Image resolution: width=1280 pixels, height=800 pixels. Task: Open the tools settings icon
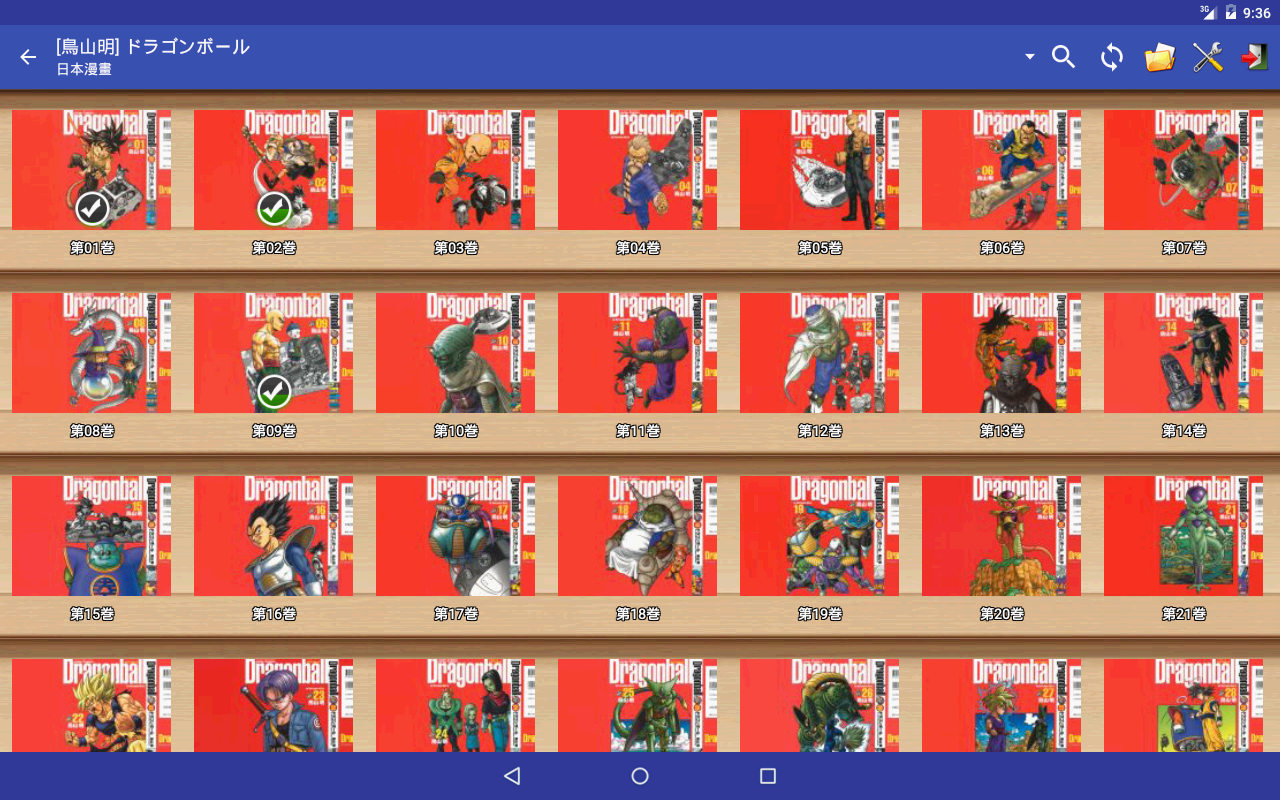(1208, 57)
